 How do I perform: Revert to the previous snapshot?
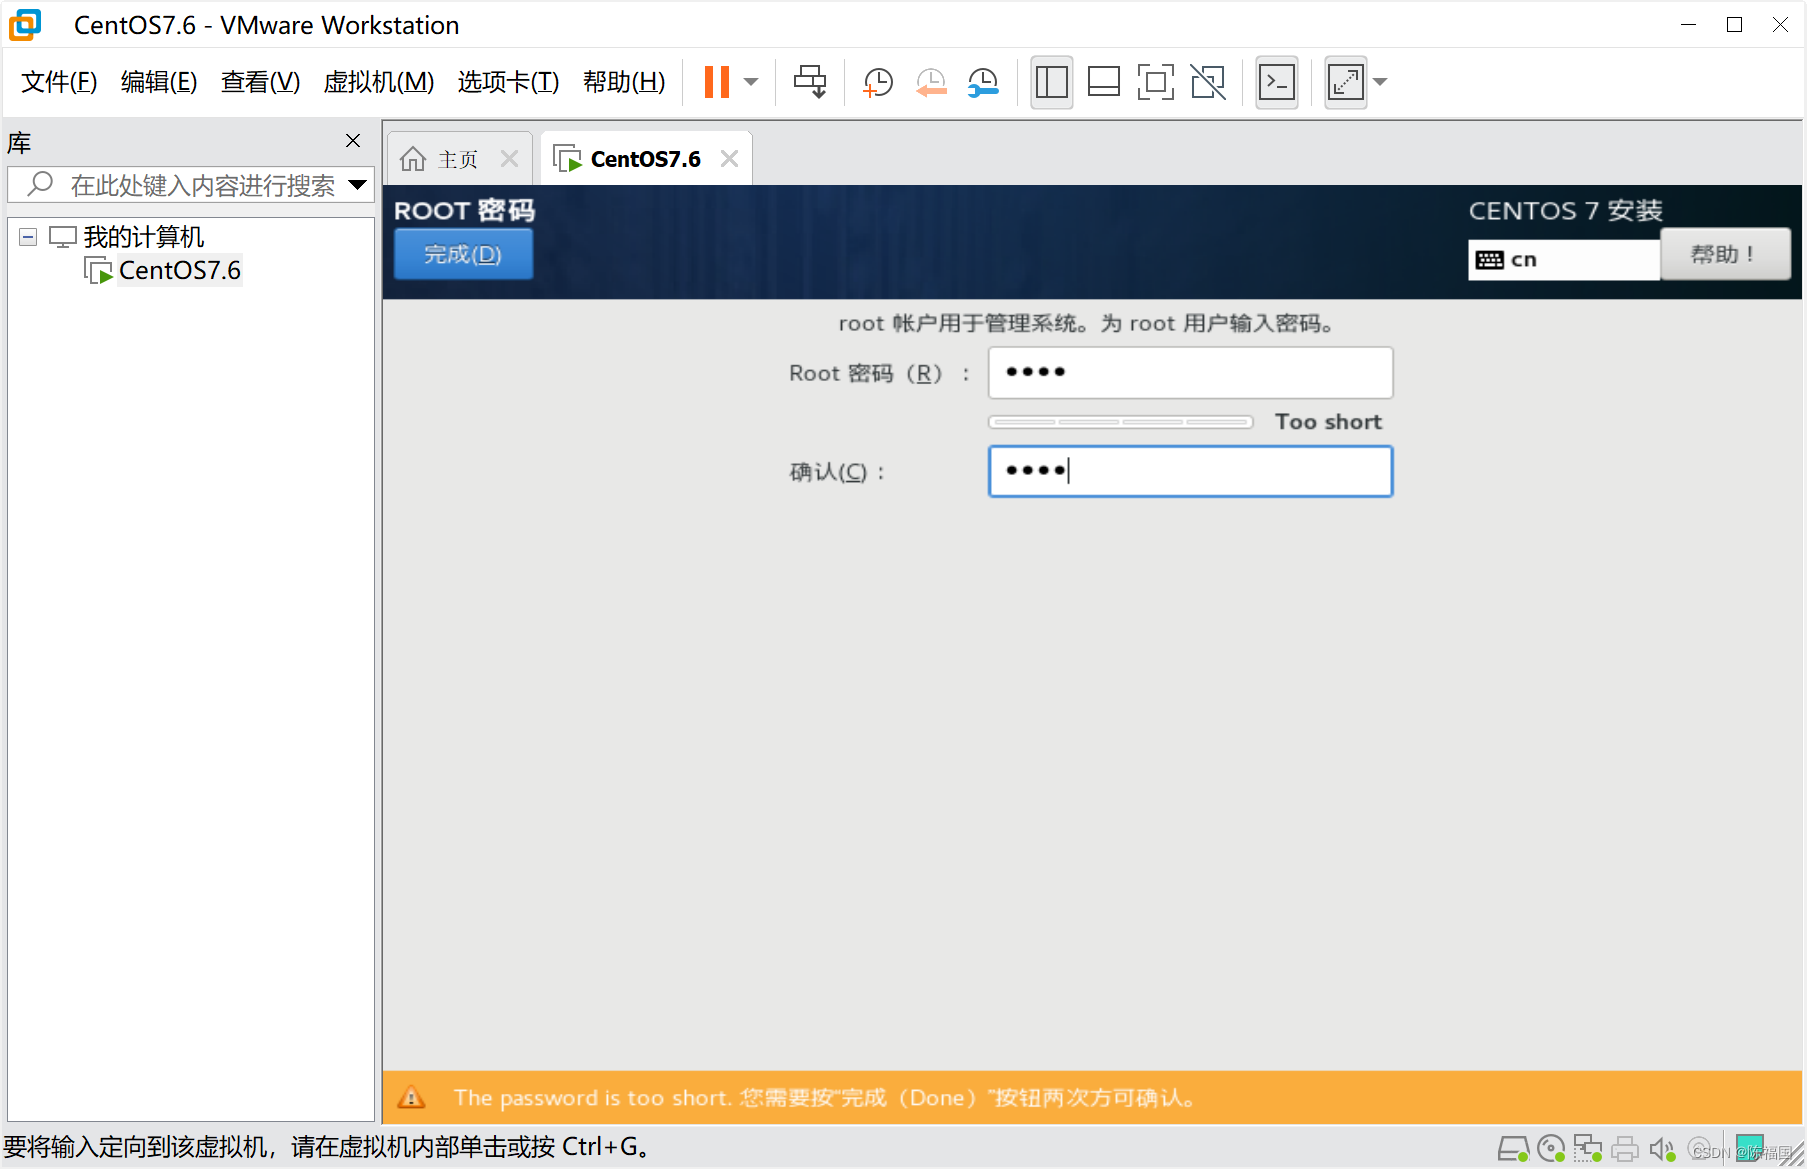click(931, 82)
